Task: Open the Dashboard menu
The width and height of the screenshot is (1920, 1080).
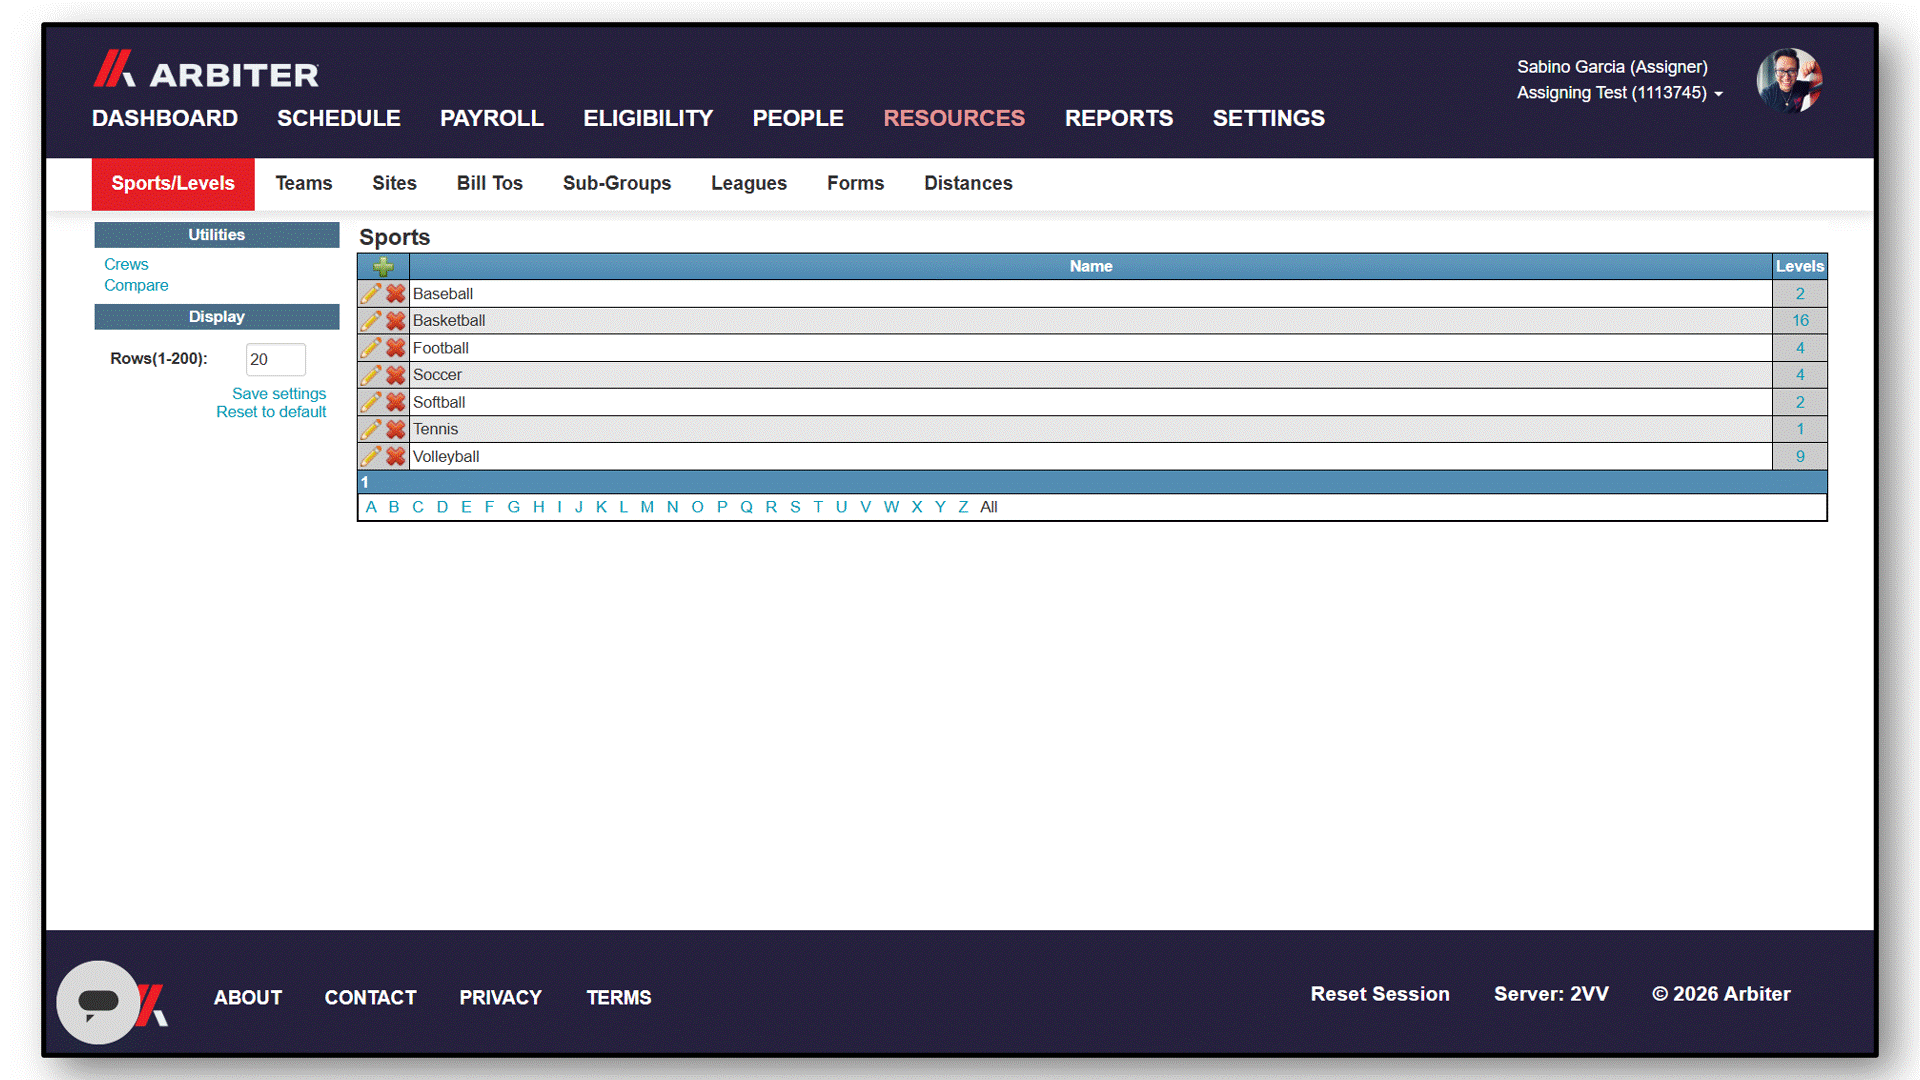Action: click(x=165, y=118)
